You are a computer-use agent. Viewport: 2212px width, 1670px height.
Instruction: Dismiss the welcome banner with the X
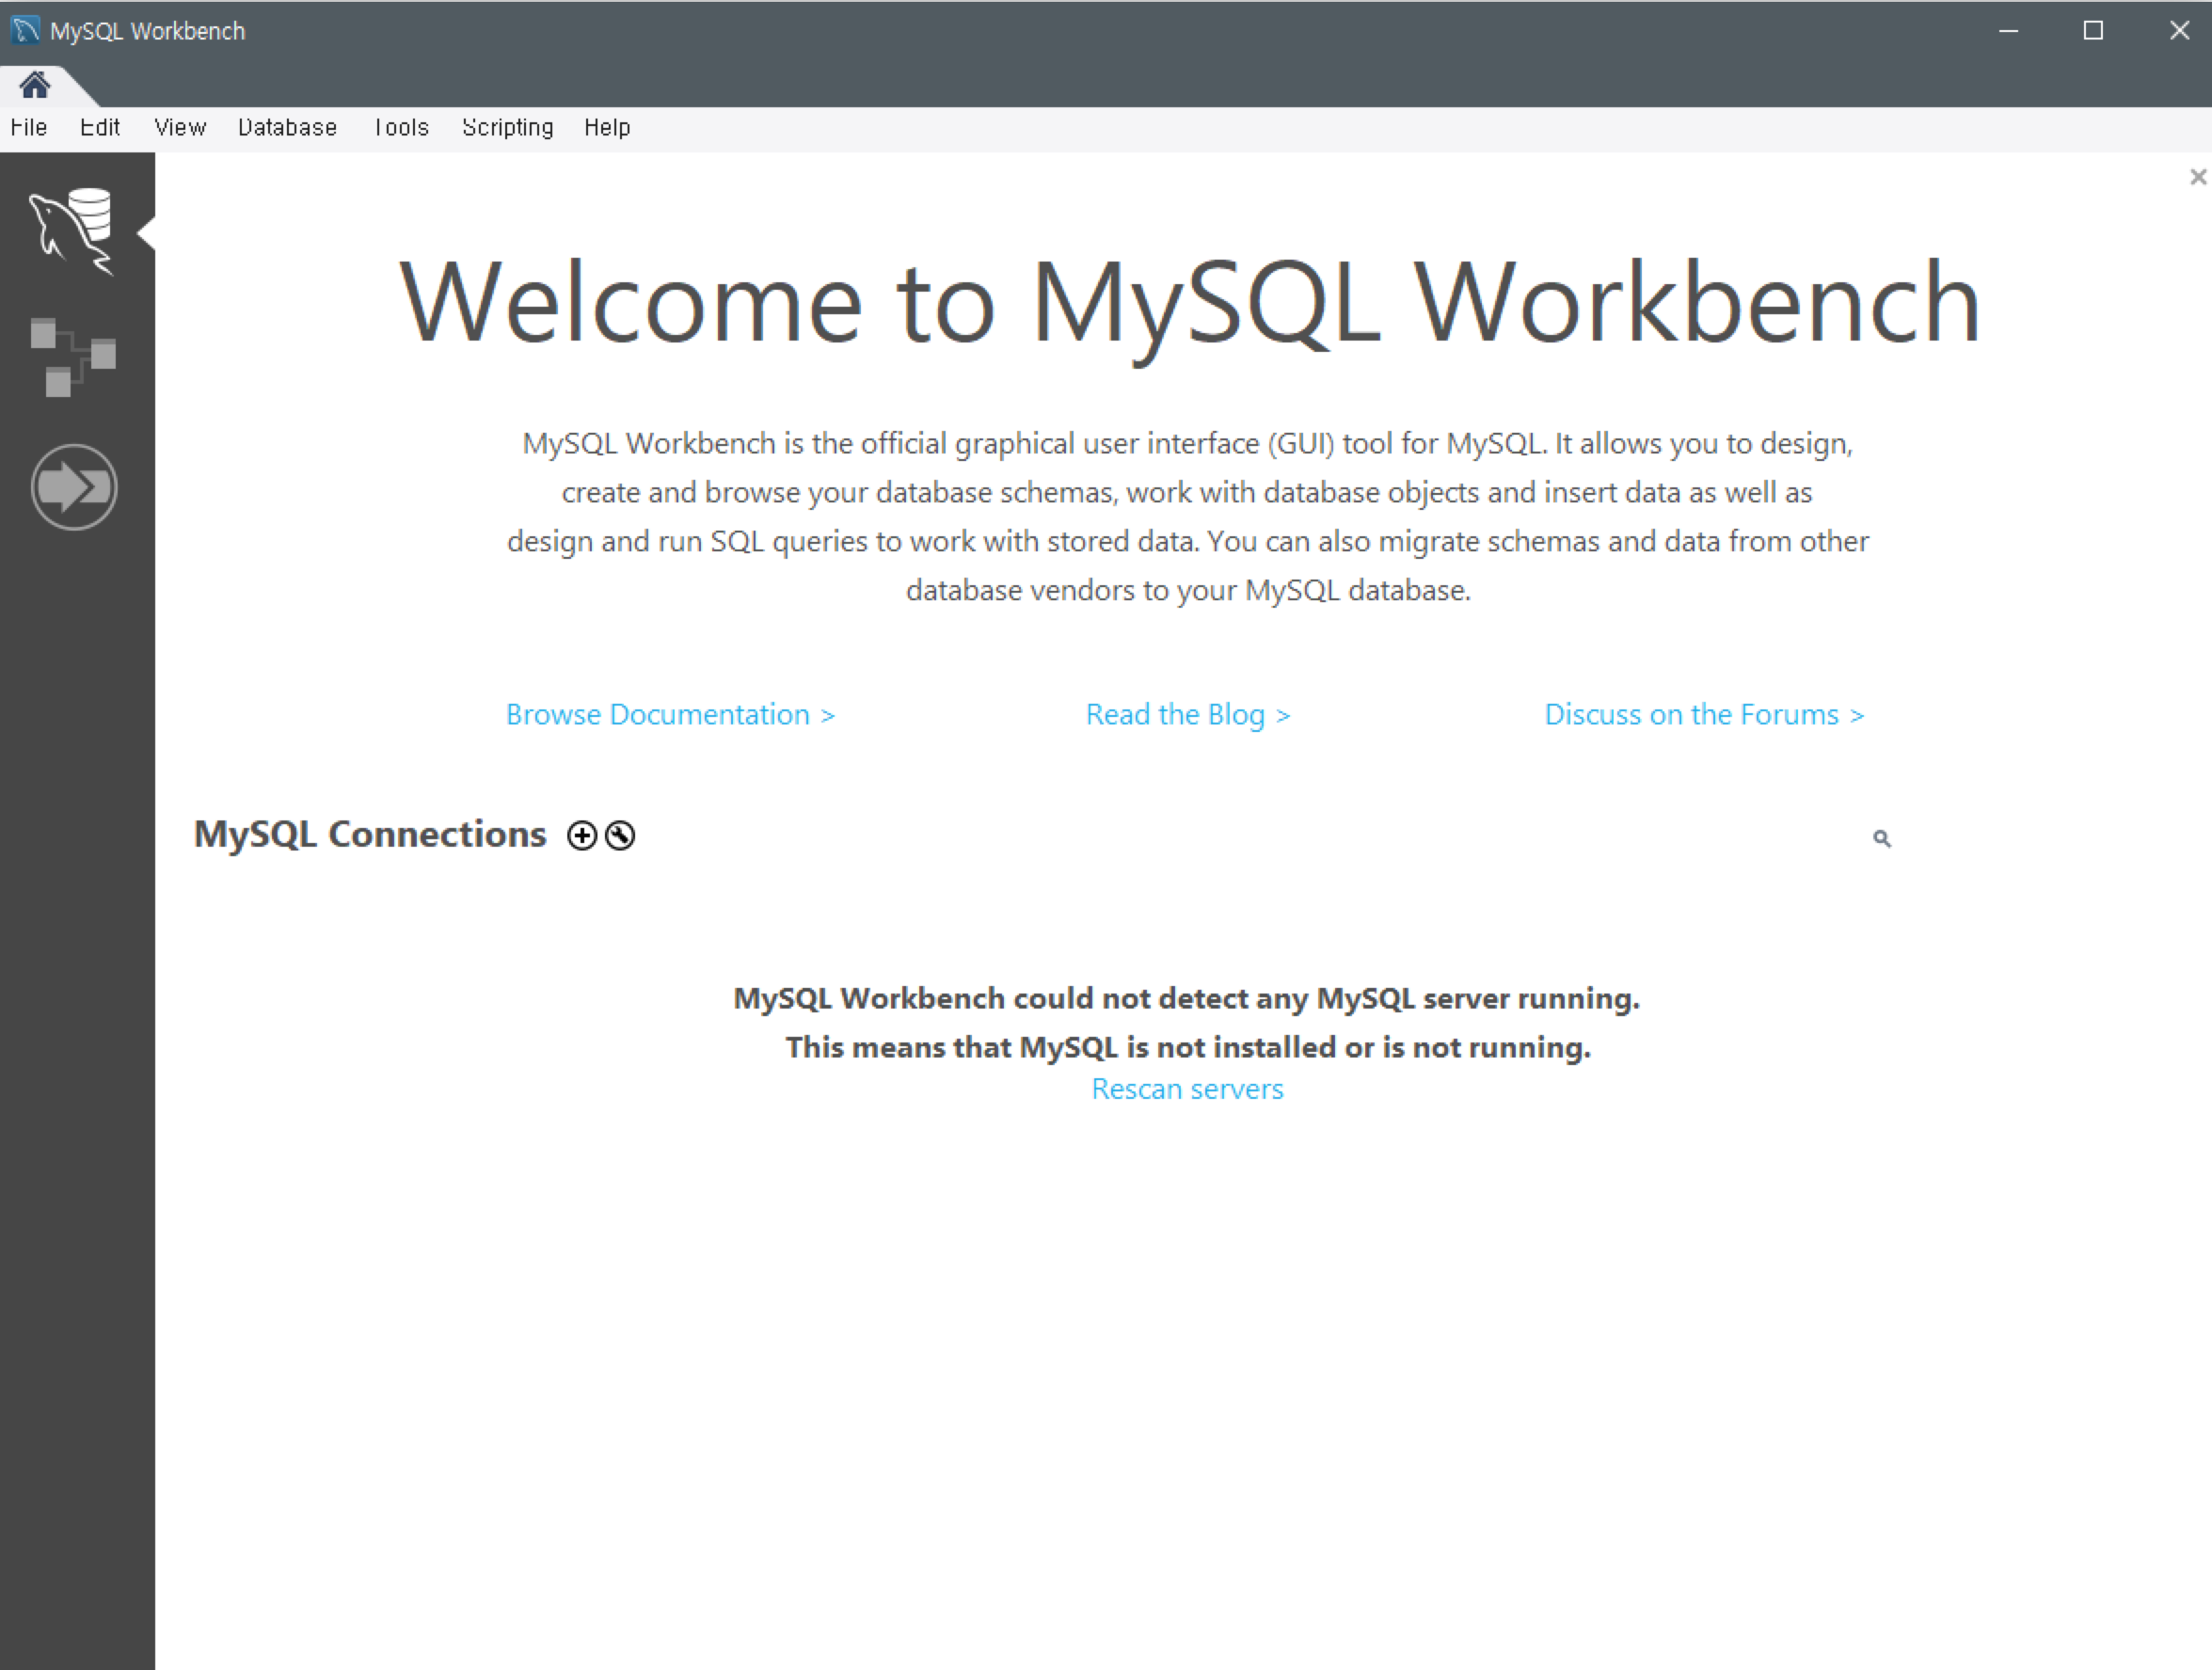pyautogui.click(x=2197, y=177)
